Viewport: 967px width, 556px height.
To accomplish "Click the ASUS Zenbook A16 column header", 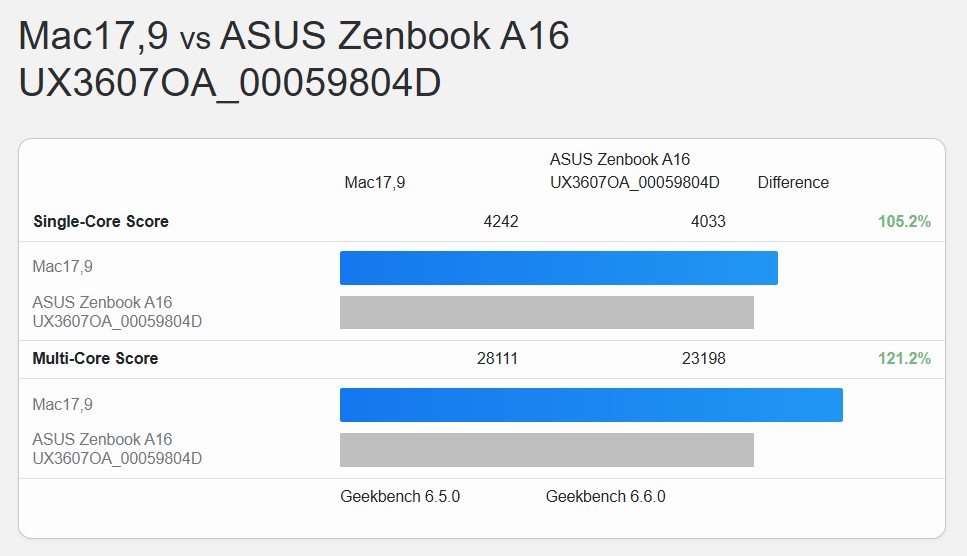I will [x=634, y=171].
